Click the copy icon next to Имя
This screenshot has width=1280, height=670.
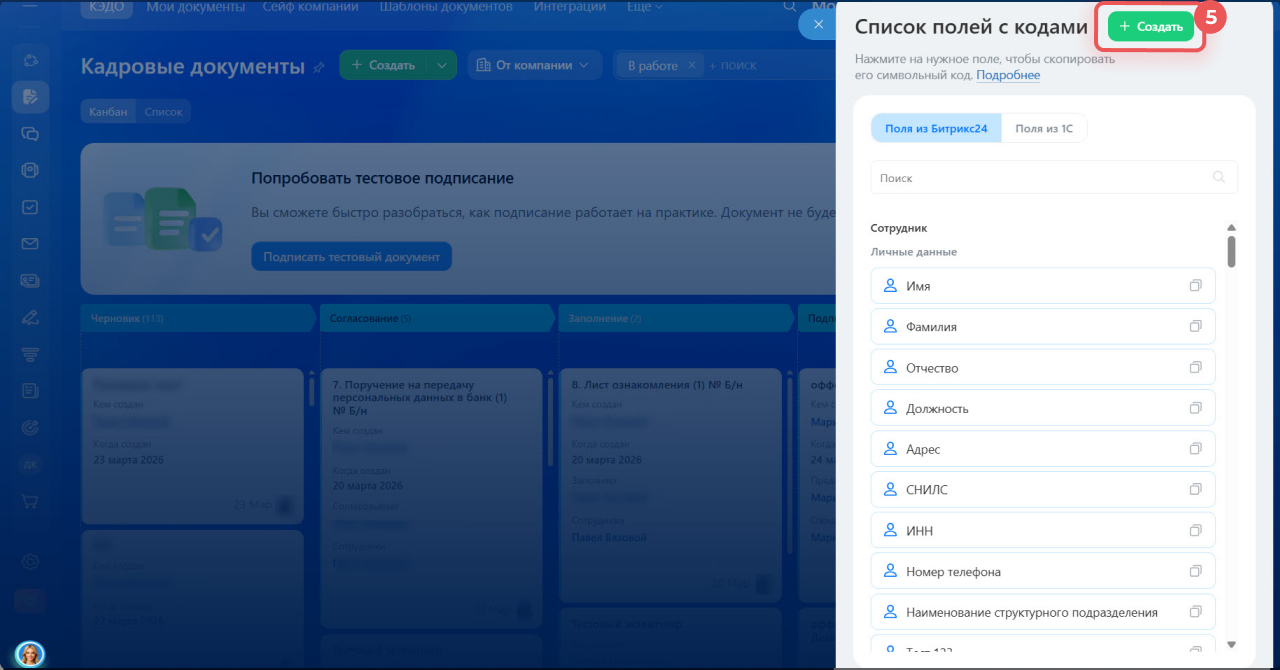[x=1195, y=286]
